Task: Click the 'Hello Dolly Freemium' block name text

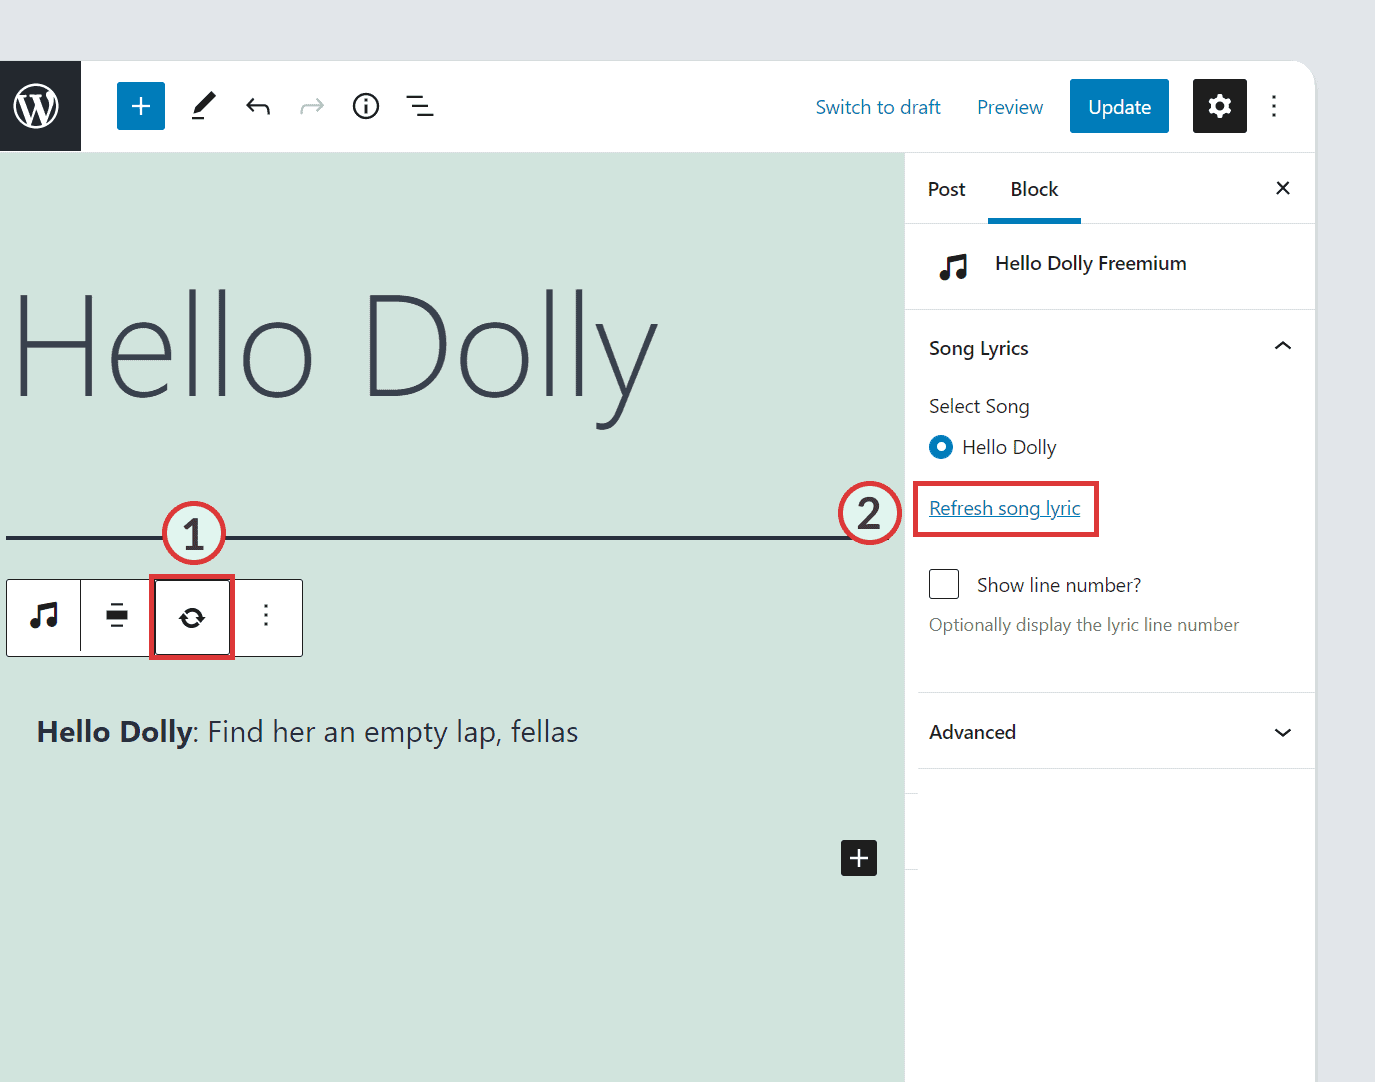Action: [1091, 263]
